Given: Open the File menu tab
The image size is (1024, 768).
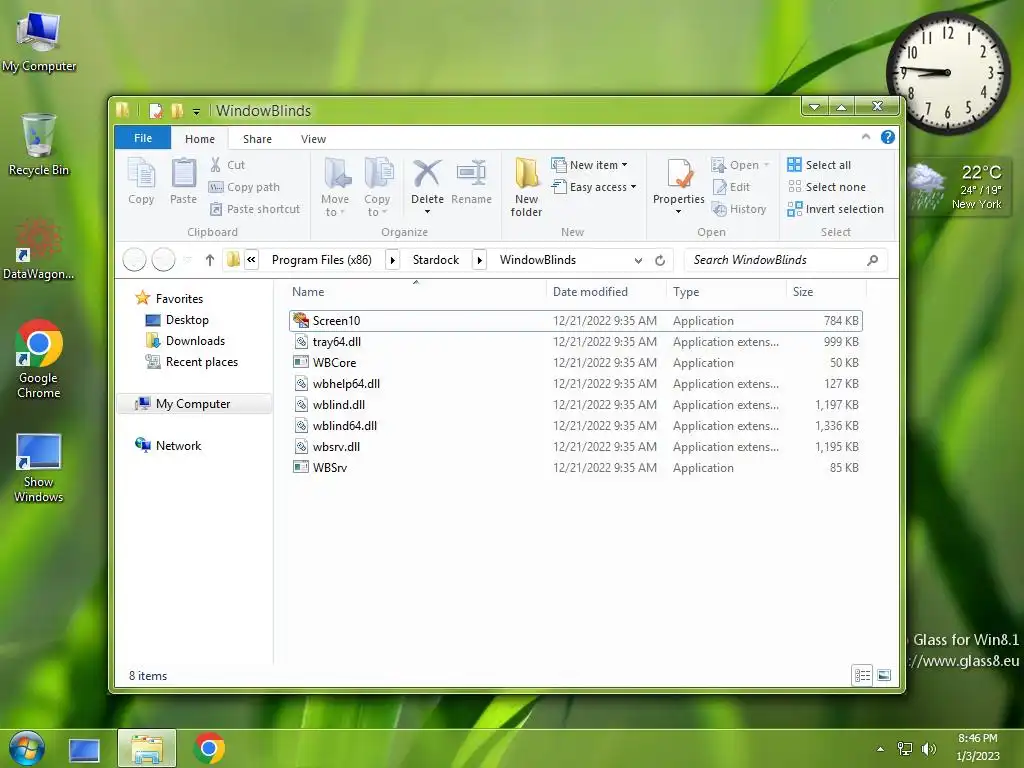Looking at the screenshot, I should click(x=142, y=138).
